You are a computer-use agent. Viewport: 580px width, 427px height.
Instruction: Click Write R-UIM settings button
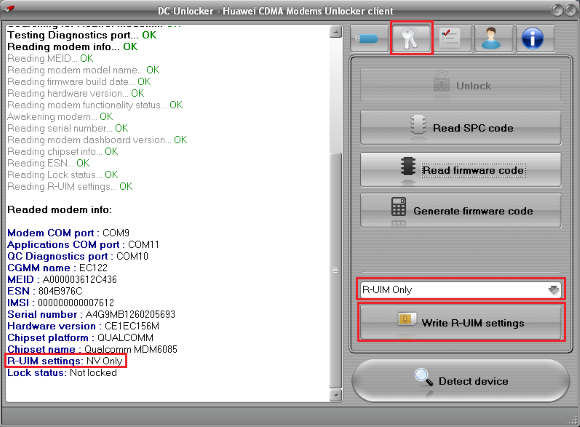point(461,323)
